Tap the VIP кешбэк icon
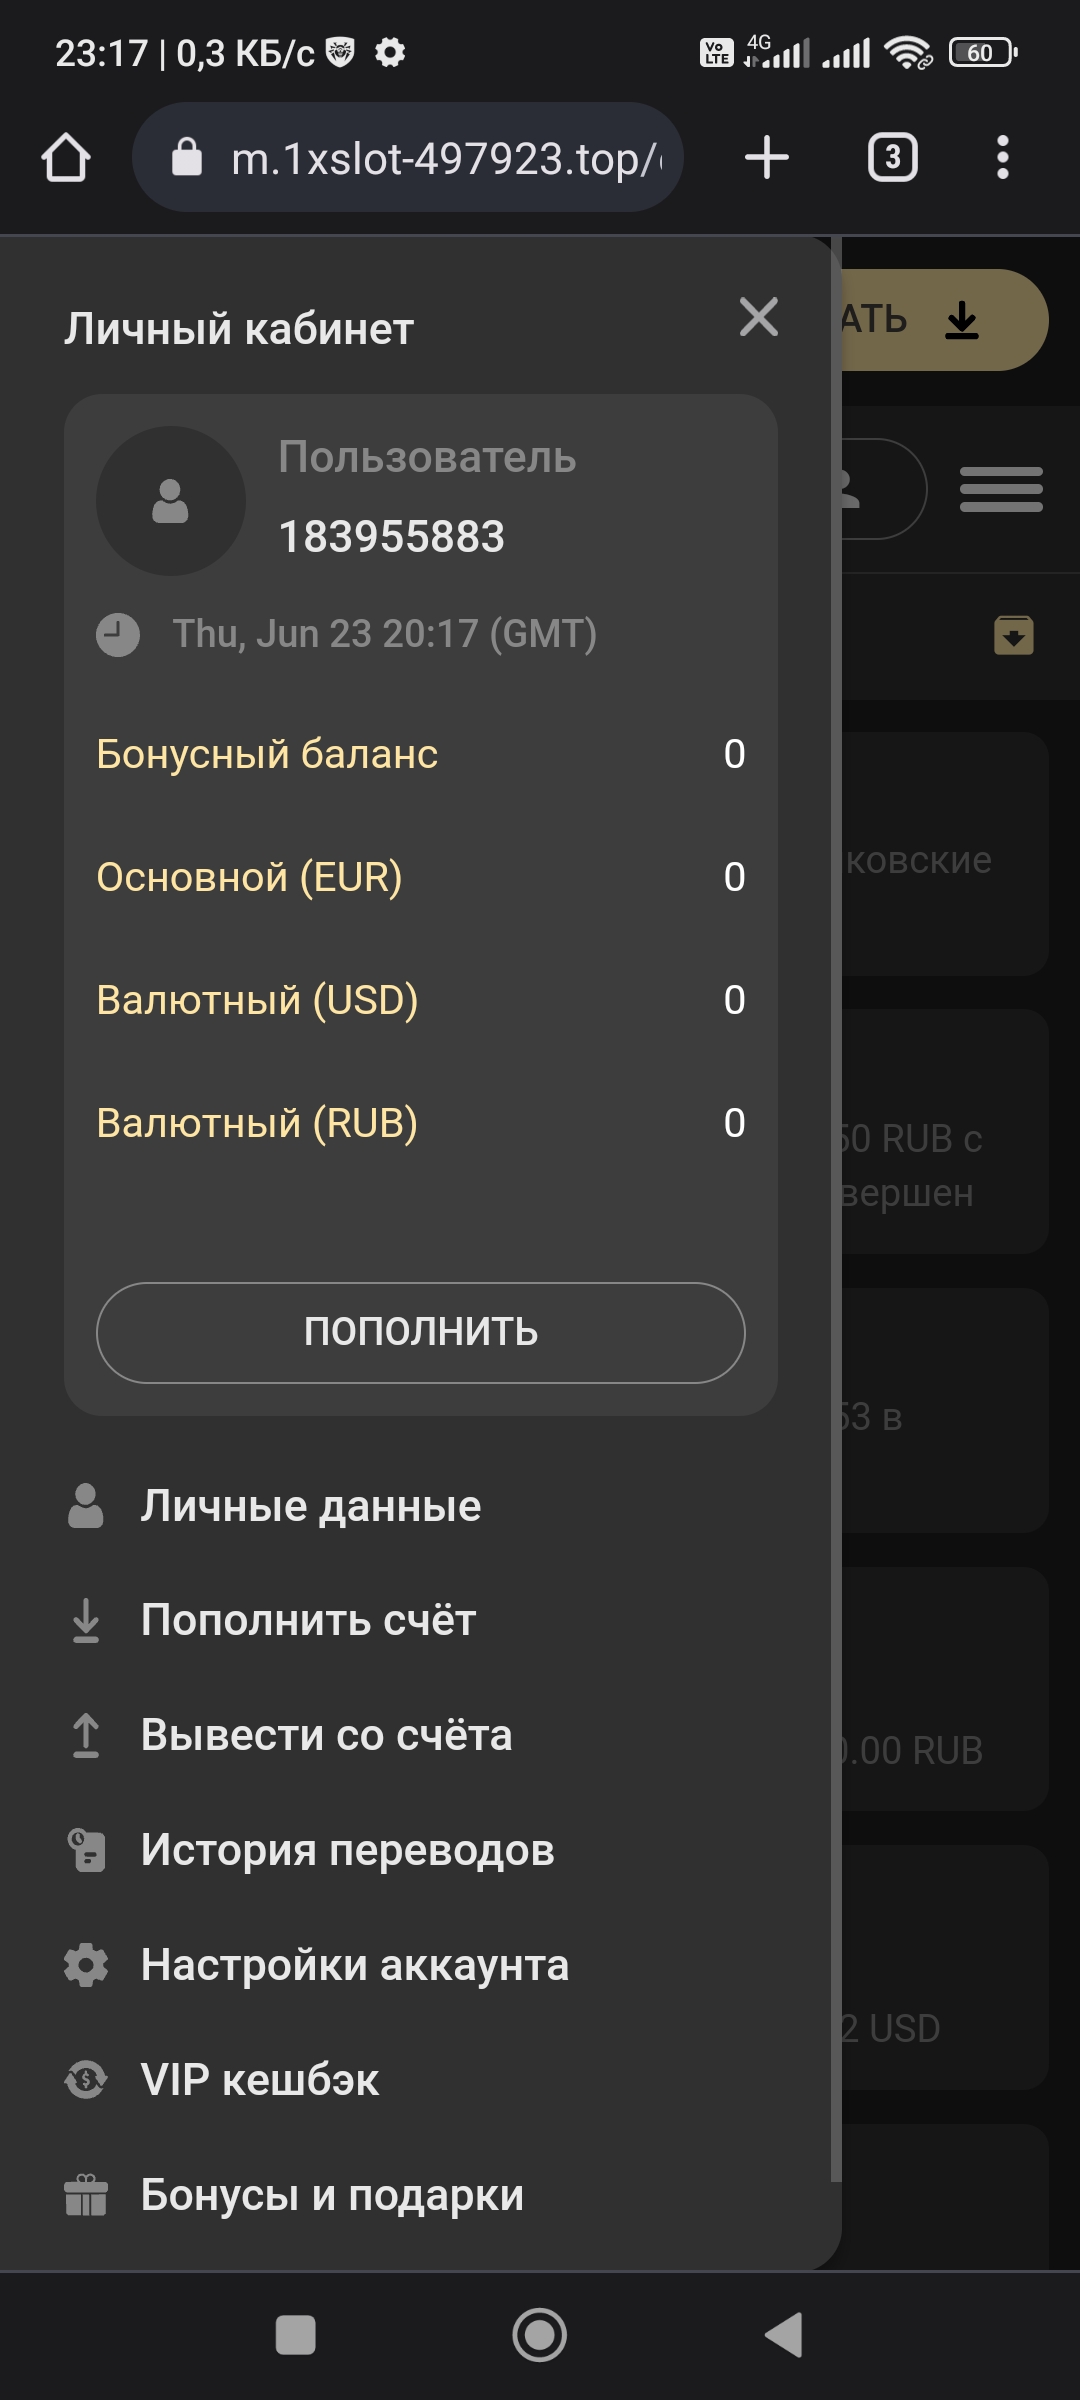 86,2080
